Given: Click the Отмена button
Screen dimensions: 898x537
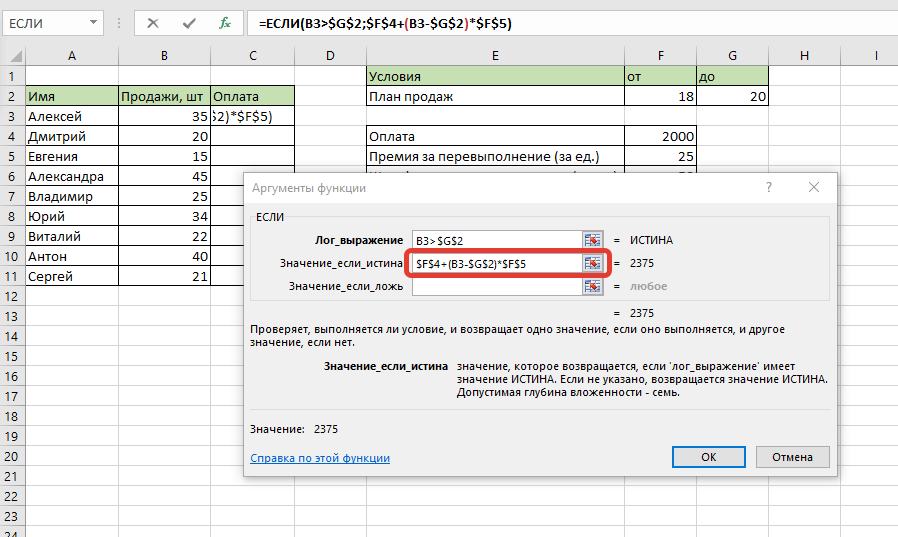Looking at the screenshot, I should (x=793, y=457).
